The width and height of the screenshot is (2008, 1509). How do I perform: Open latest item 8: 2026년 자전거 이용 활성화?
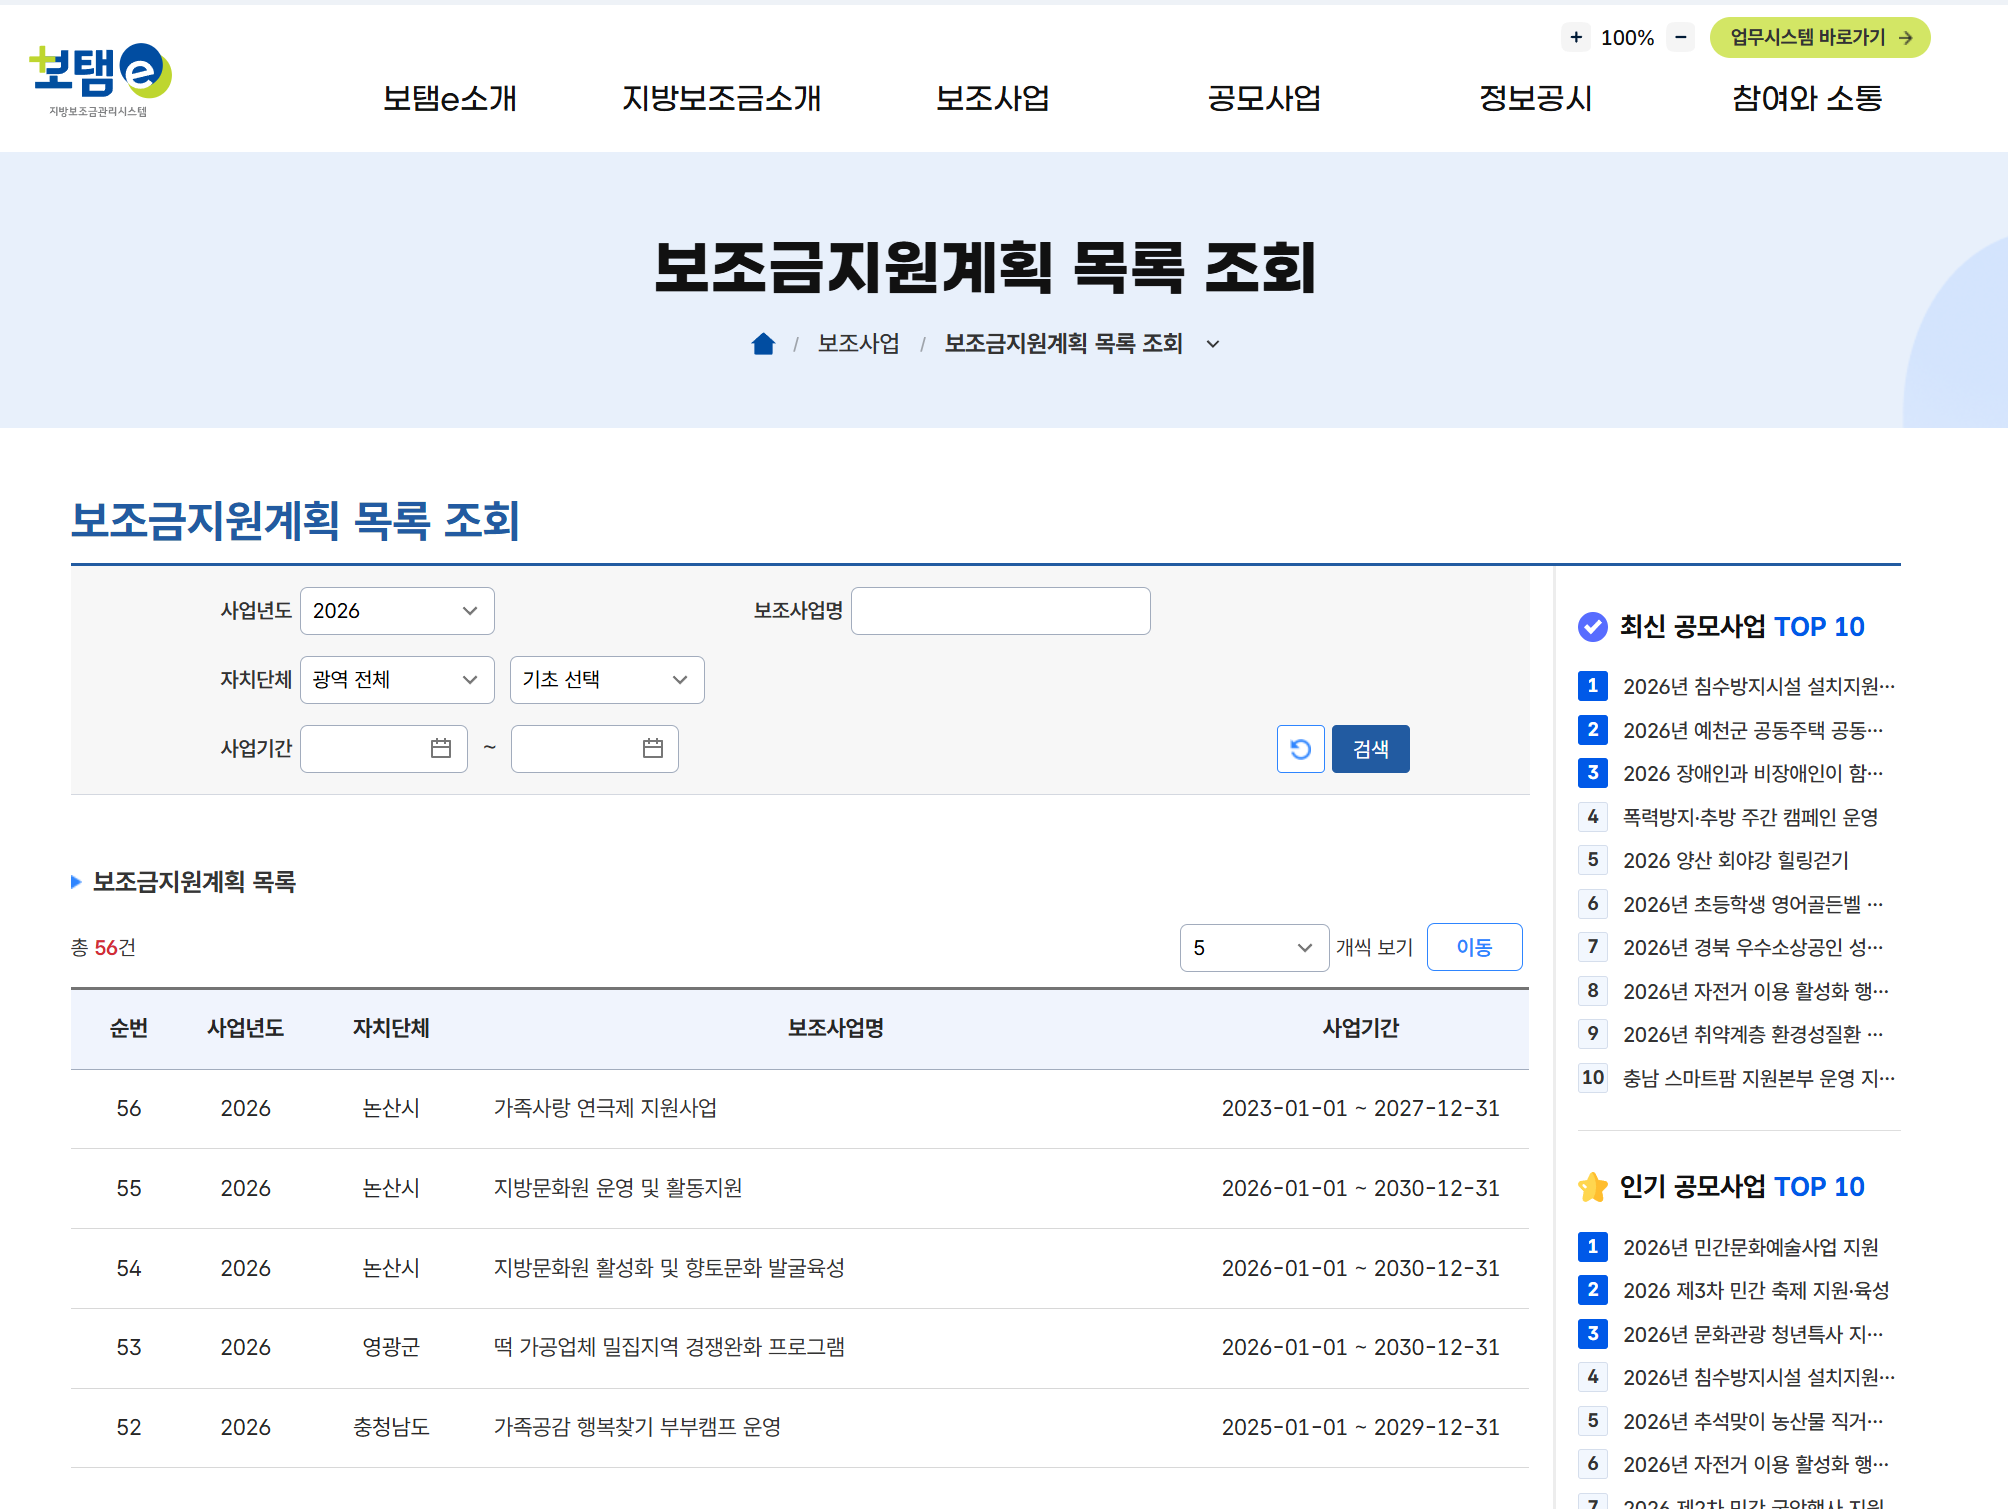[1756, 991]
